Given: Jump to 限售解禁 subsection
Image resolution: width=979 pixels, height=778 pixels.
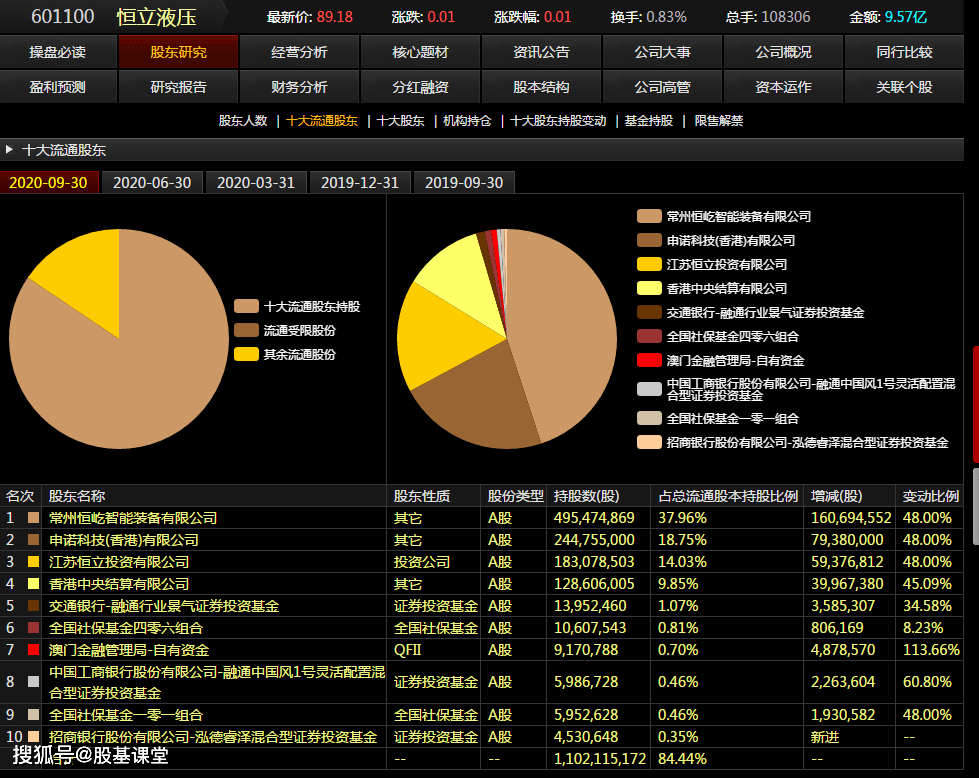Looking at the screenshot, I should pyautogui.click(x=719, y=121).
